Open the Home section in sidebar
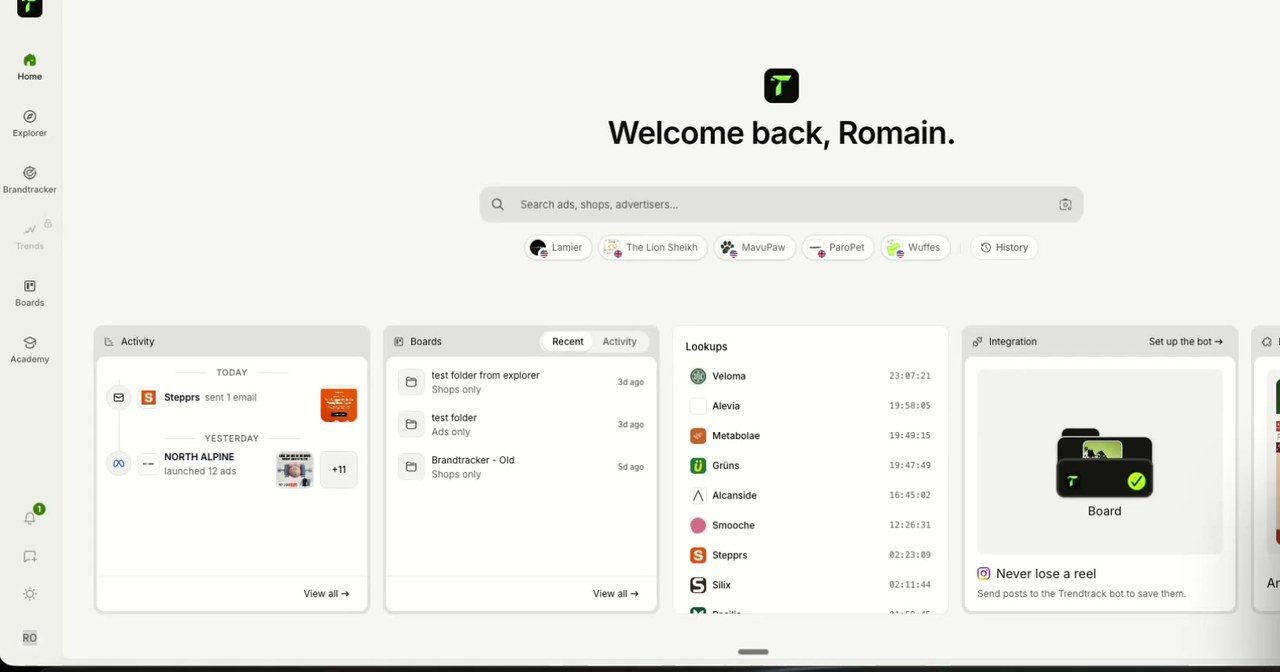1280x672 pixels. click(30, 67)
